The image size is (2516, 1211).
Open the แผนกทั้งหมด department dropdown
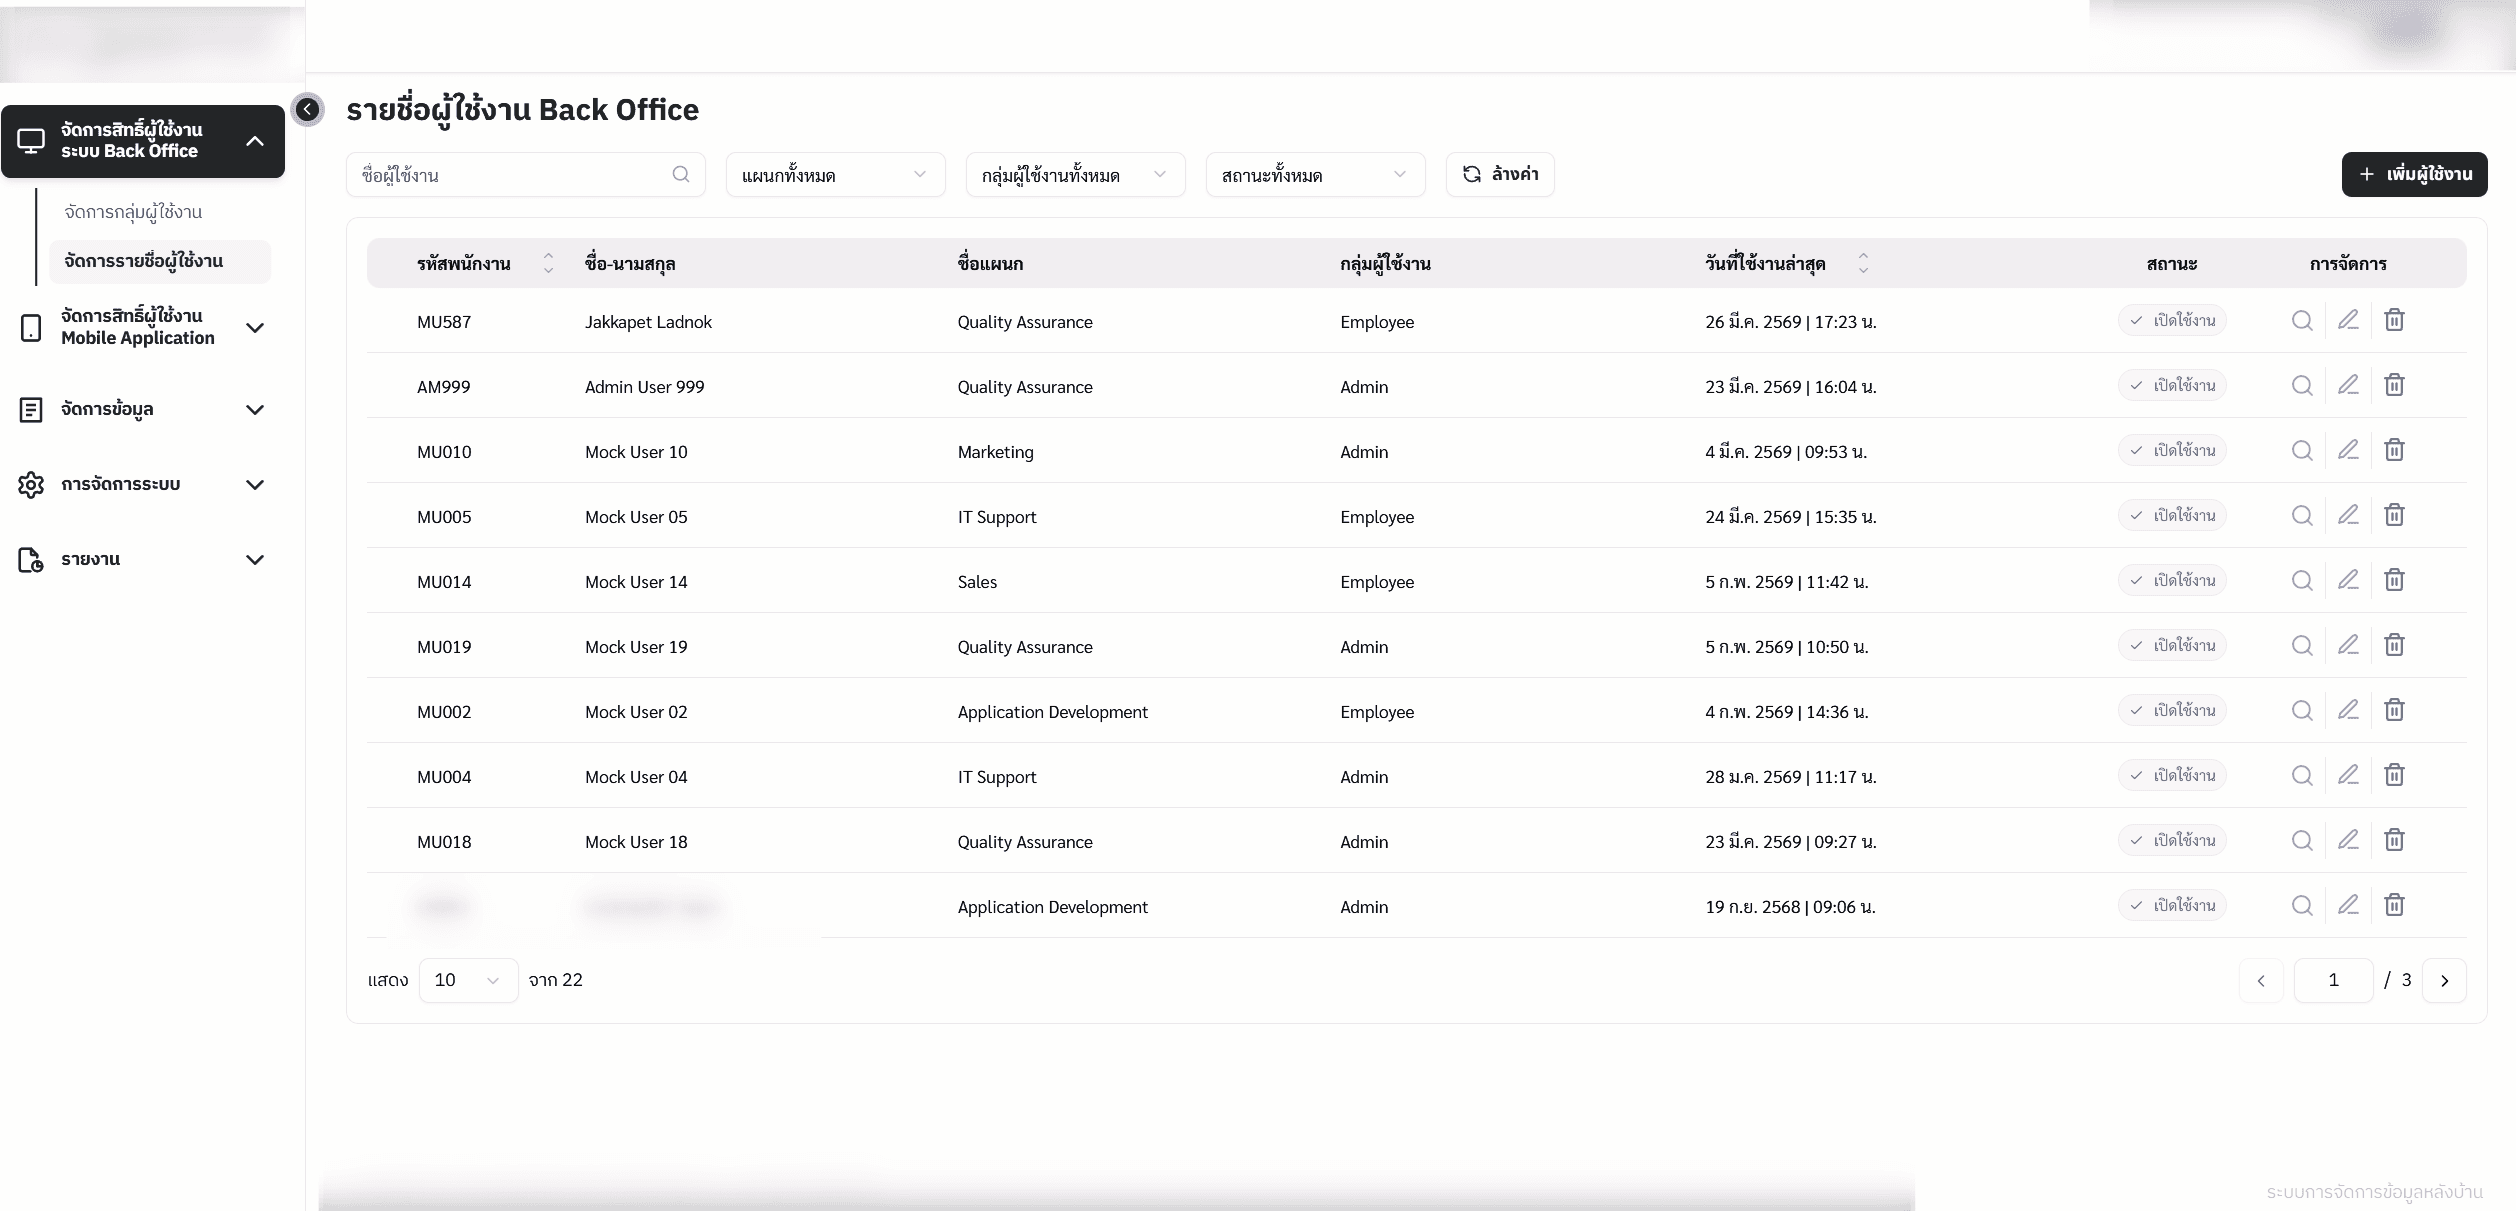tap(835, 175)
